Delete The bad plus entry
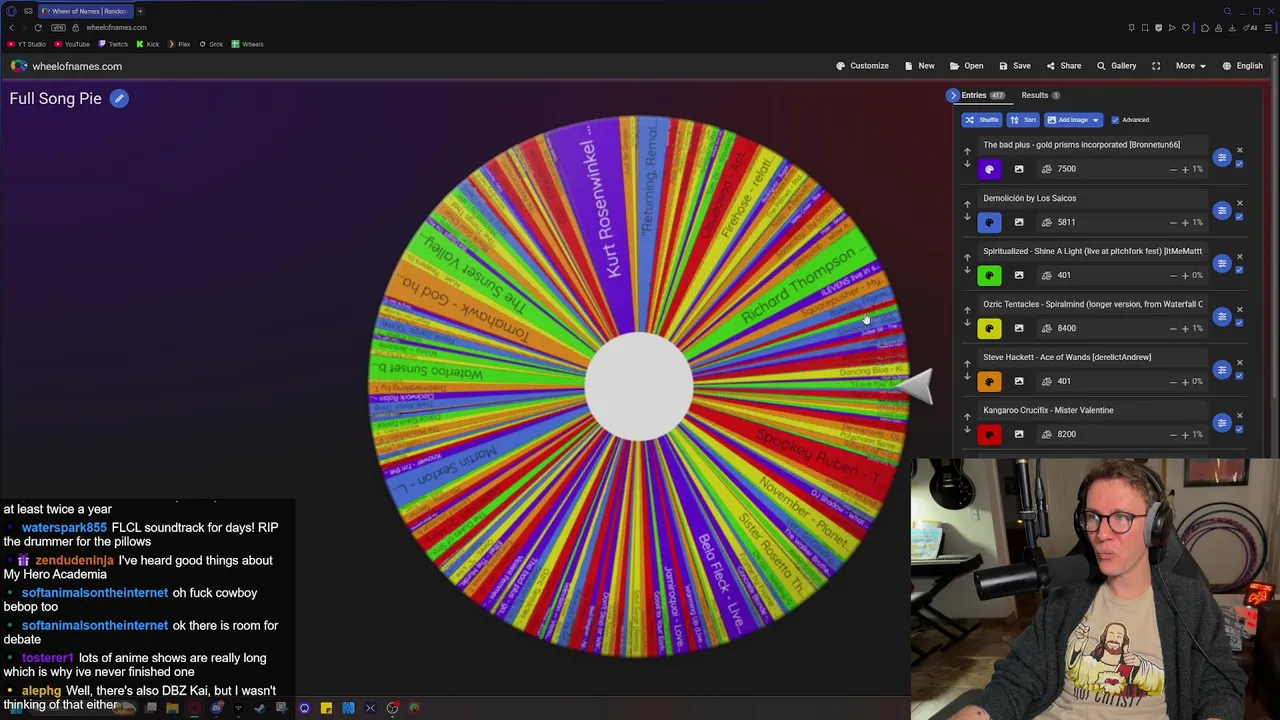Viewport: 1280px width, 720px height. [1239, 150]
